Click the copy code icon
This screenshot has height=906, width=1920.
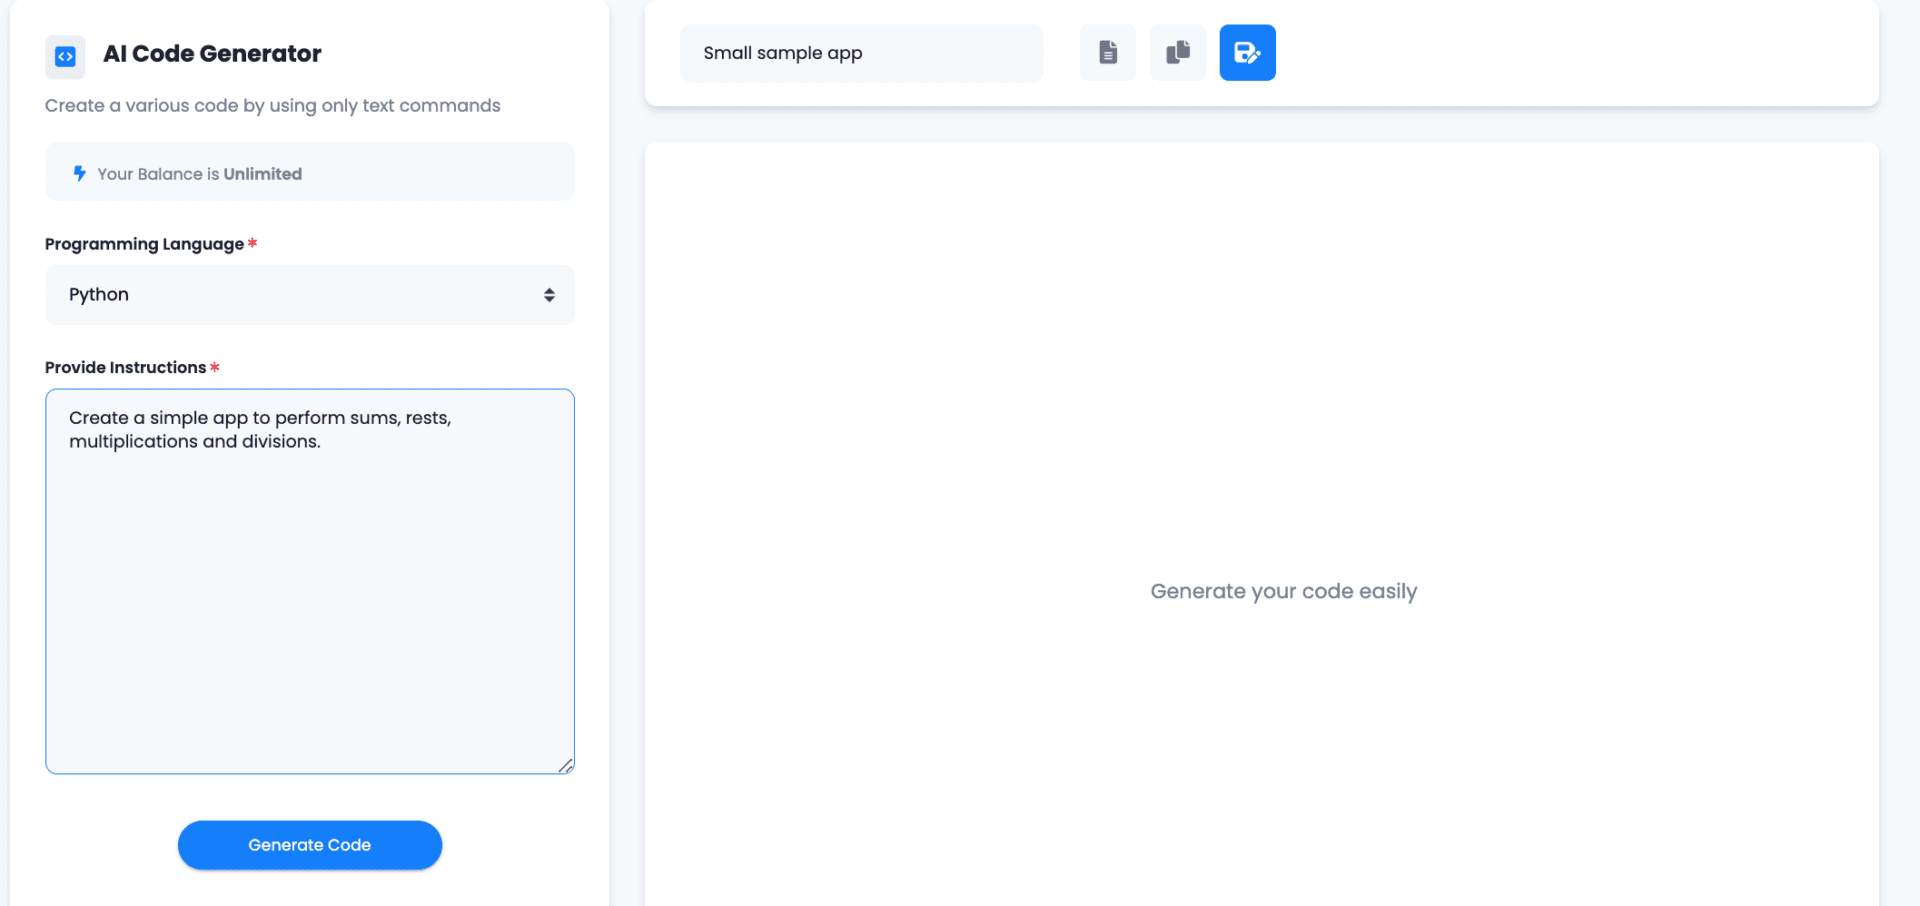(1177, 53)
